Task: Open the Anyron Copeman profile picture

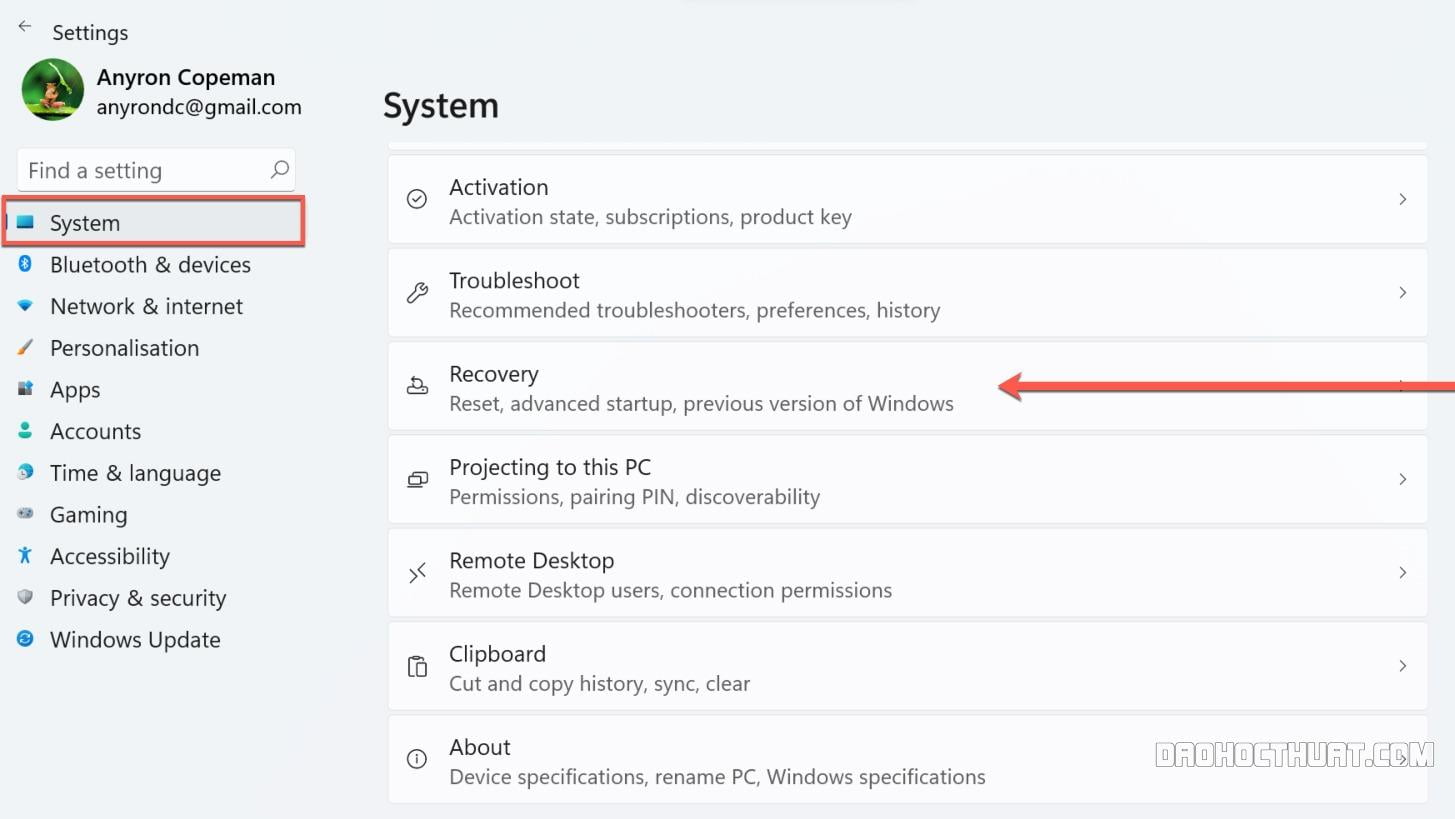Action: click(x=53, y=90)
